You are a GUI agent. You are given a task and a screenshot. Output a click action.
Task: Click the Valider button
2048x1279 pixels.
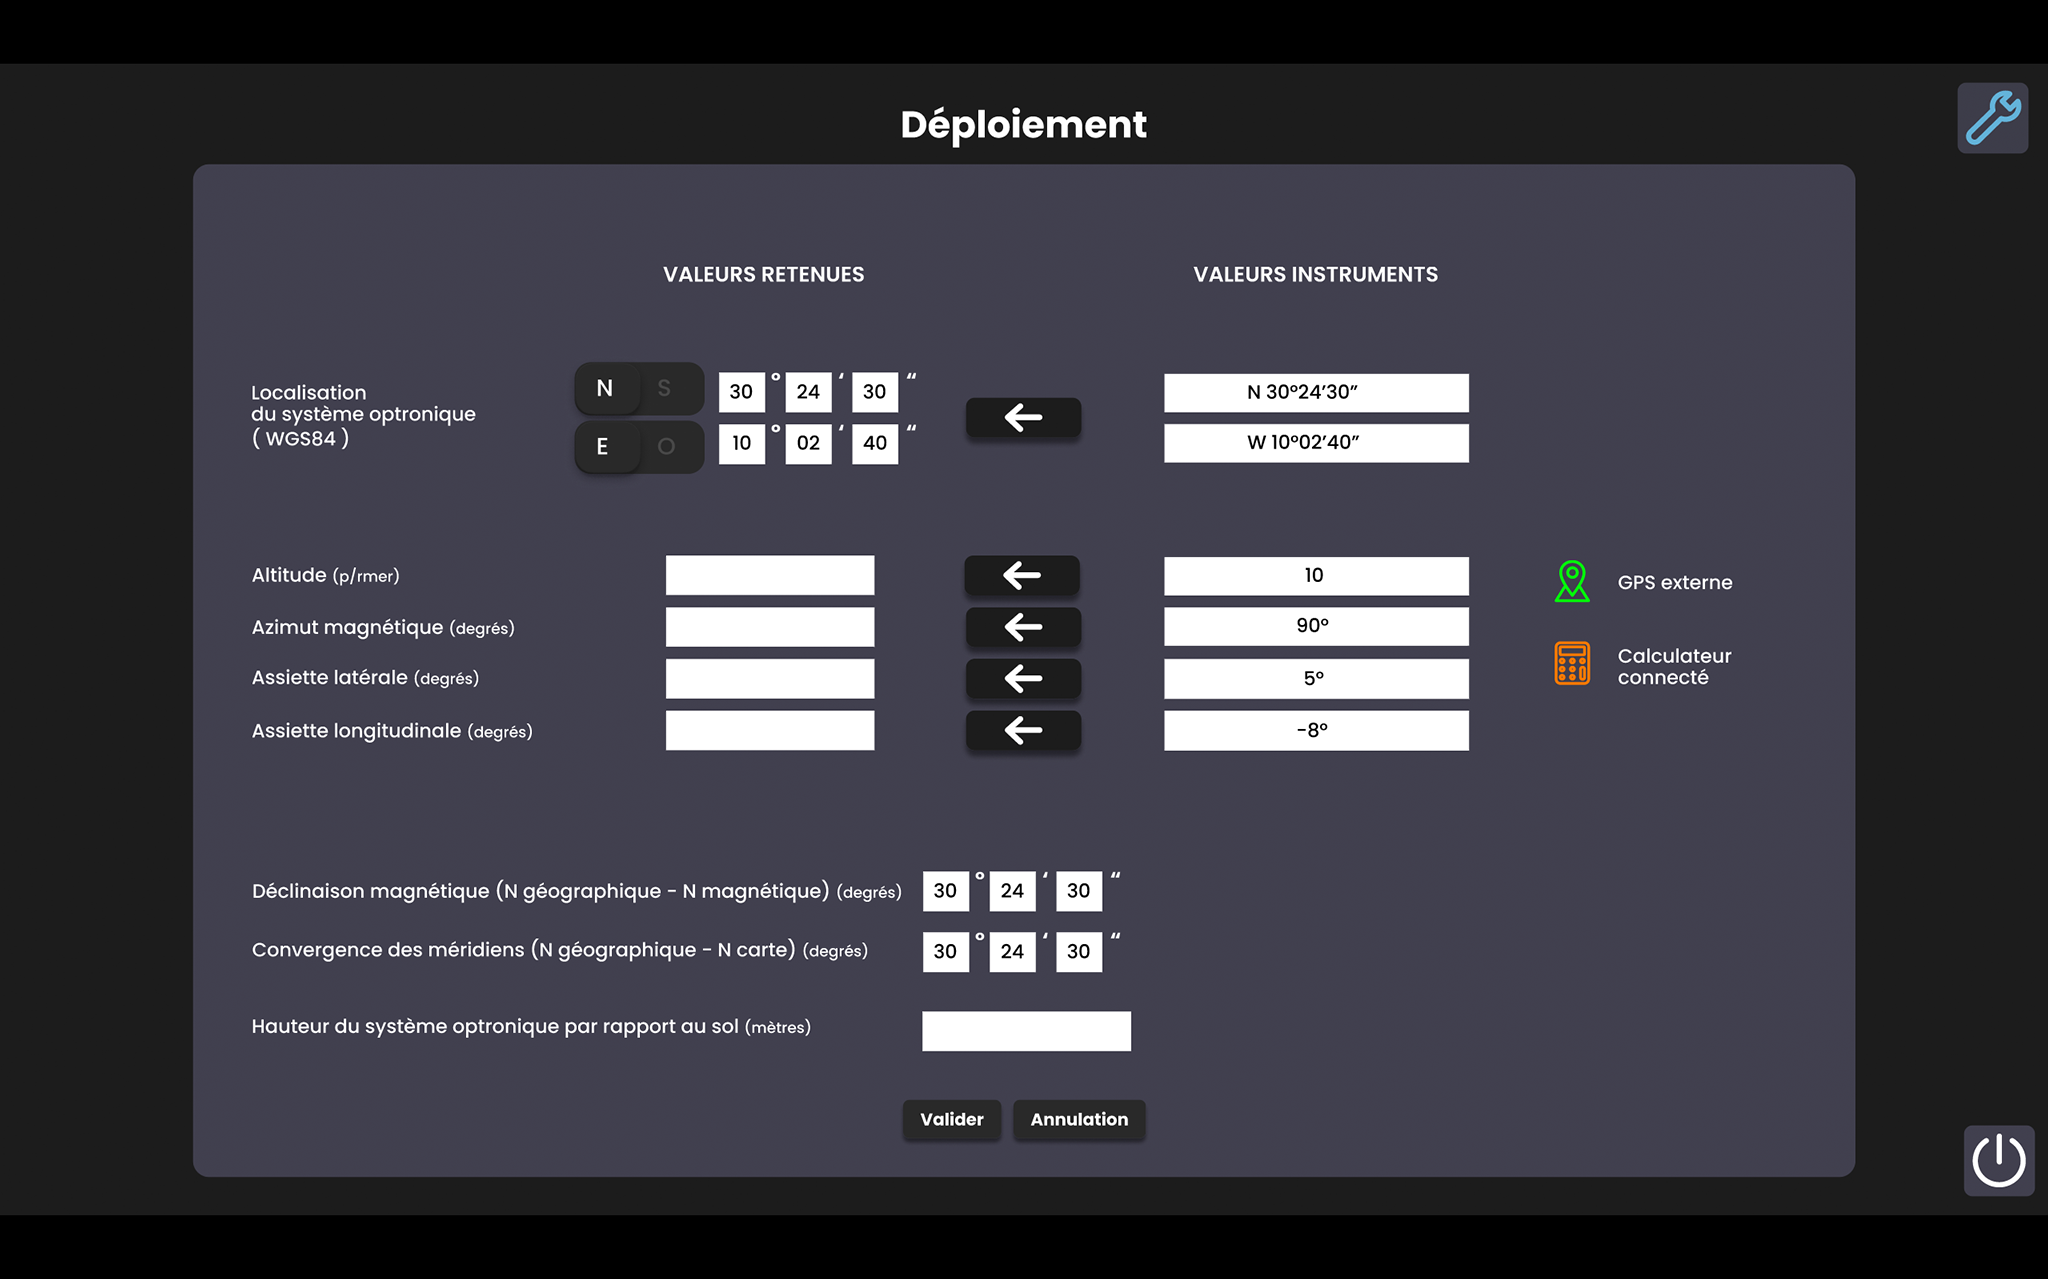[x=951, y=1119]
